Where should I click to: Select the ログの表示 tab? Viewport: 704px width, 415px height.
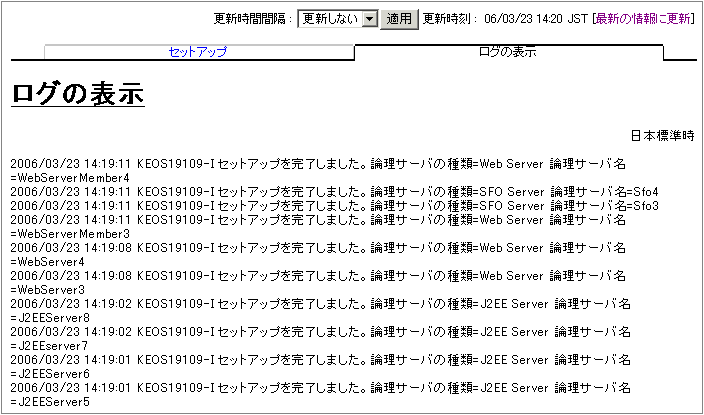pyautogui.click(x=508, y=51)
